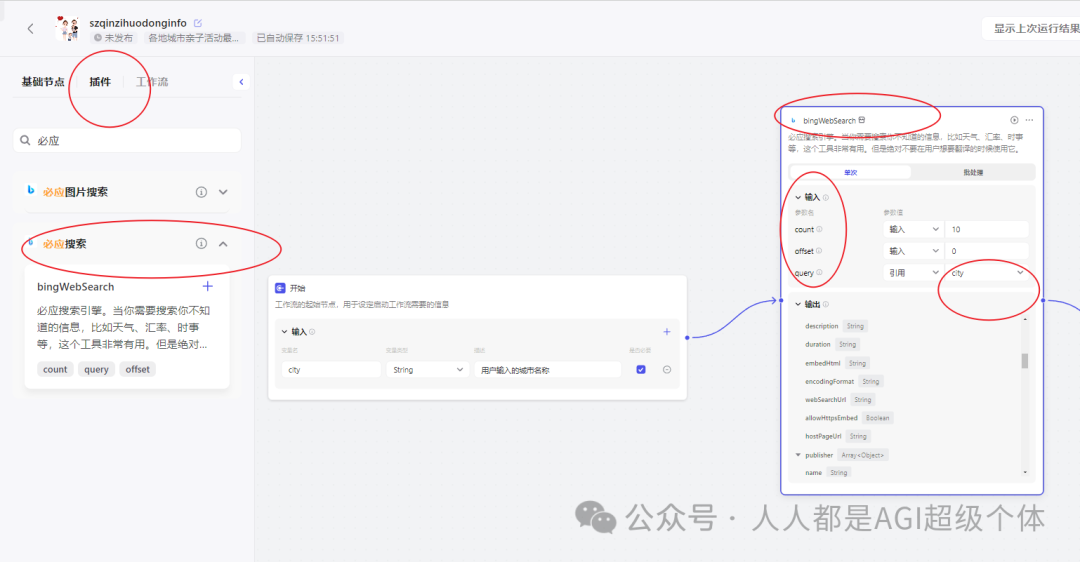Collapse the 开始 node 输入 section
This screenshot has height=562, width=1080.
point(284,332)
